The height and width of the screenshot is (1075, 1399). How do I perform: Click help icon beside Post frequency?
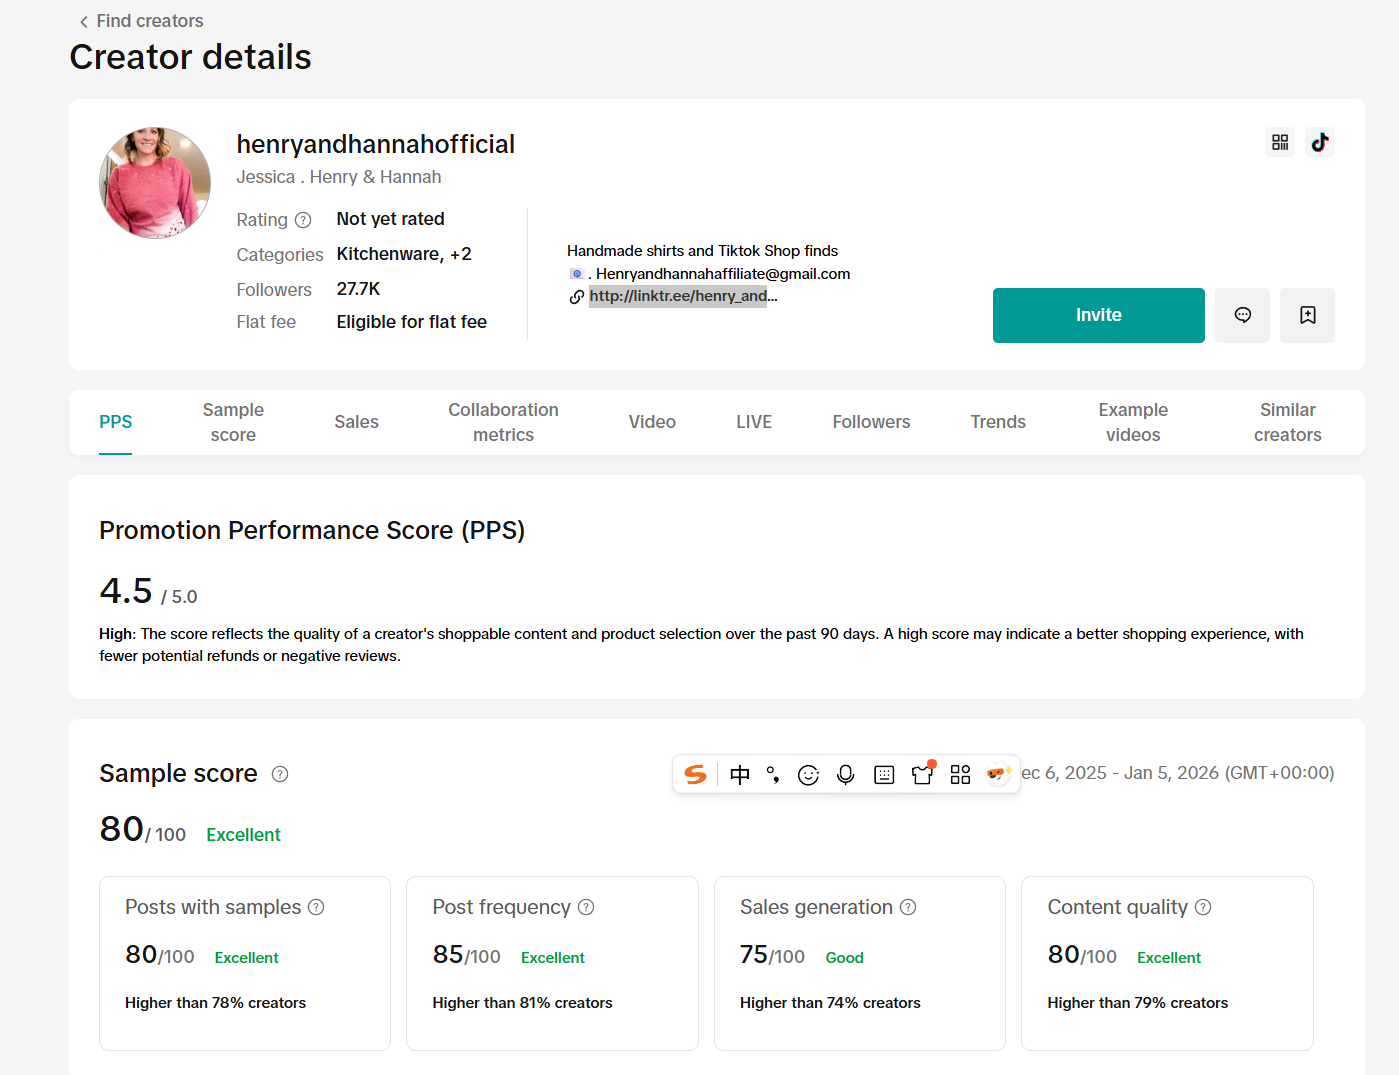tap(586, 907)
